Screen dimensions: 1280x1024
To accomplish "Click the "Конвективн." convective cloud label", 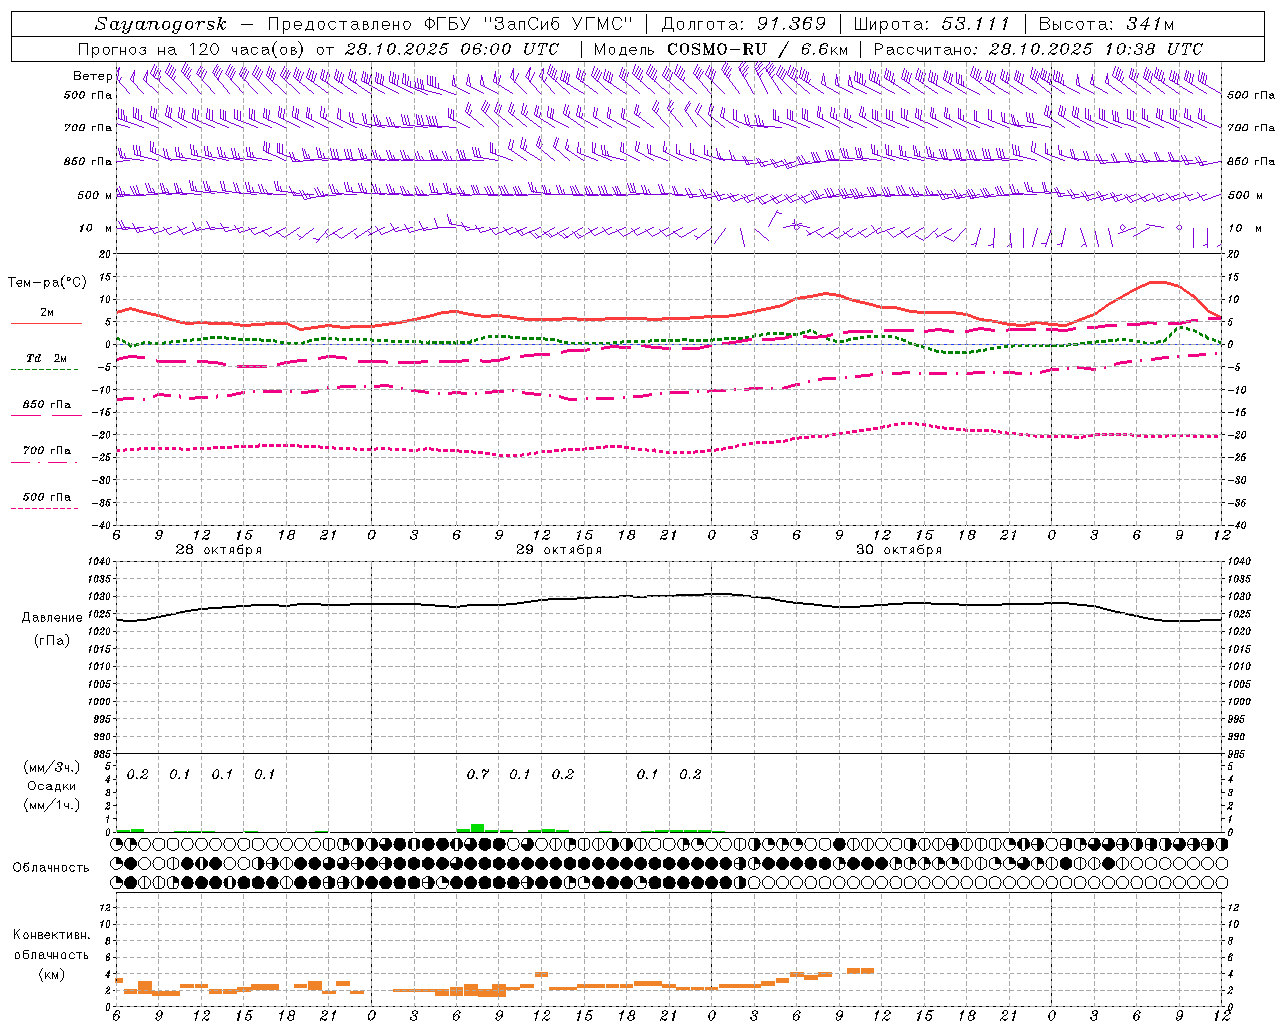I will (x=51, y=935).
